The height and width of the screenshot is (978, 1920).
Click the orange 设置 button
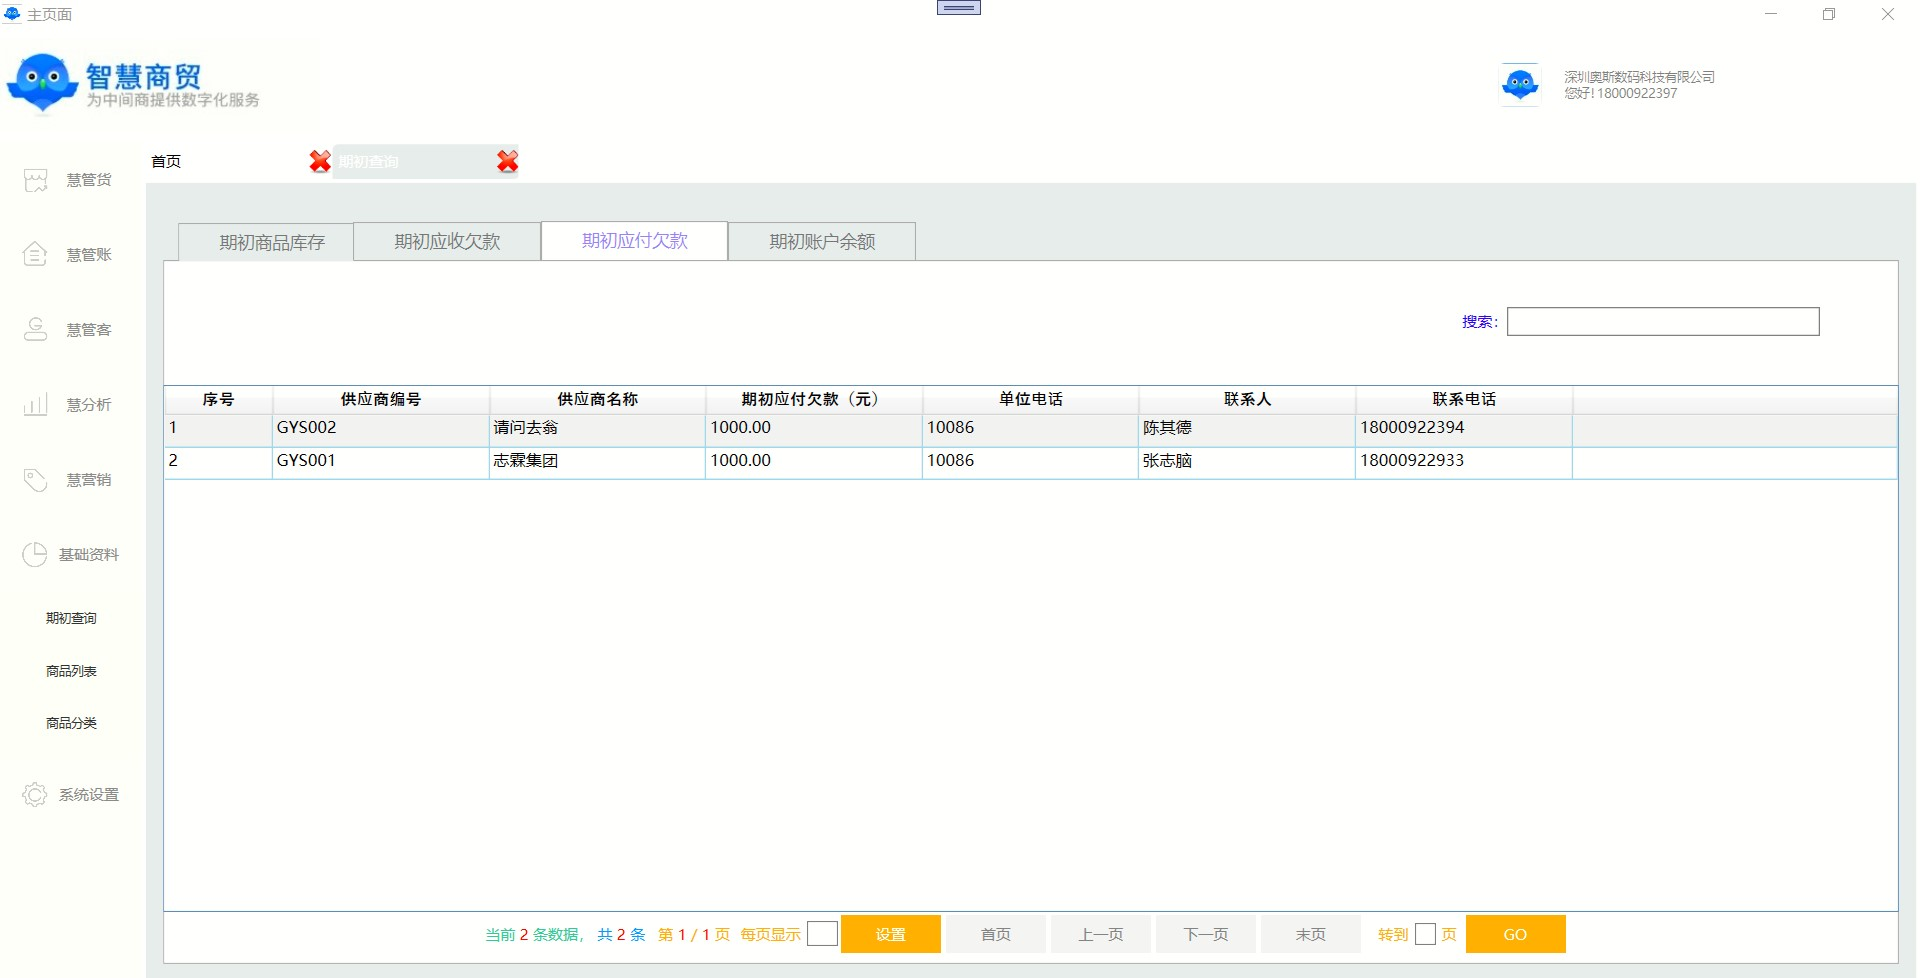point(891,934)
